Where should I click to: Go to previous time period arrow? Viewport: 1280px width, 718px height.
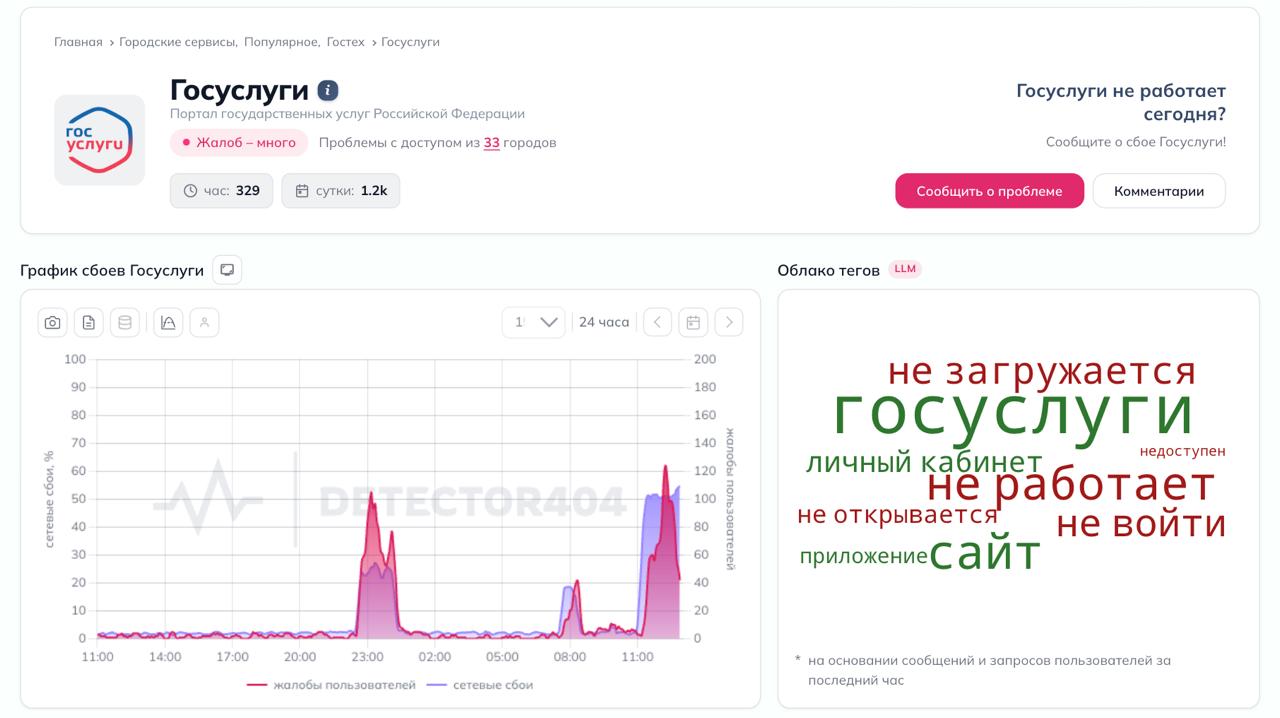[x=657, y=322]
